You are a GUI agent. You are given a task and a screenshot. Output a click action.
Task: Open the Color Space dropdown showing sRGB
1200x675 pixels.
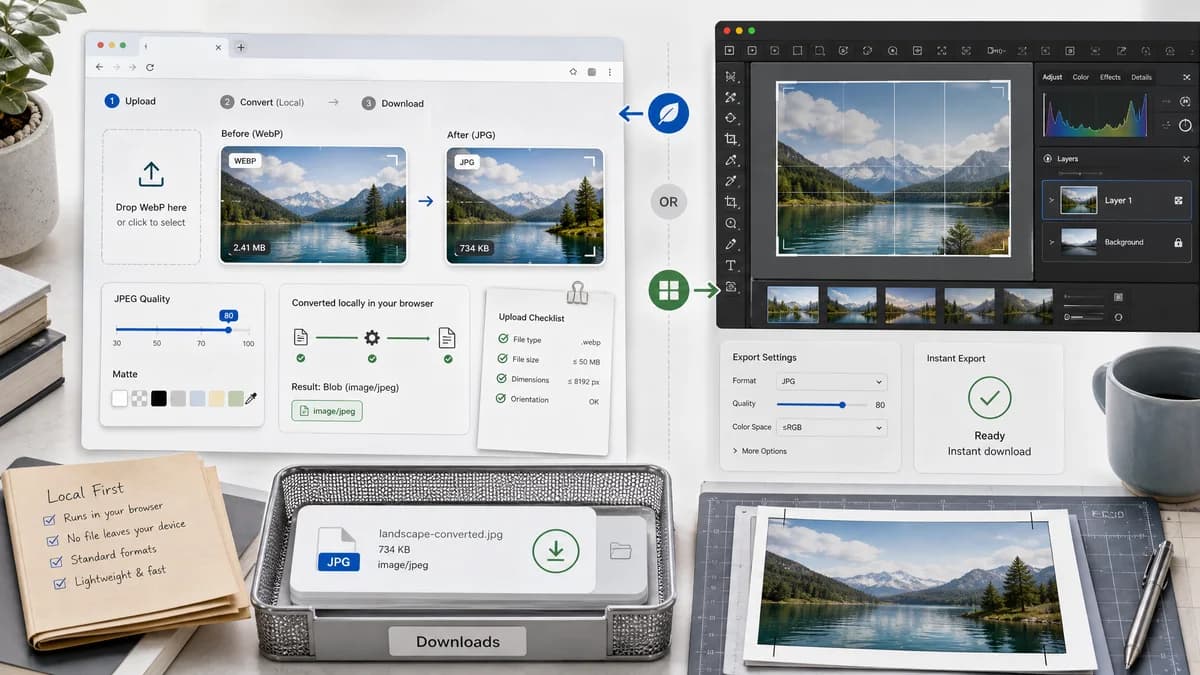(832, 427)
